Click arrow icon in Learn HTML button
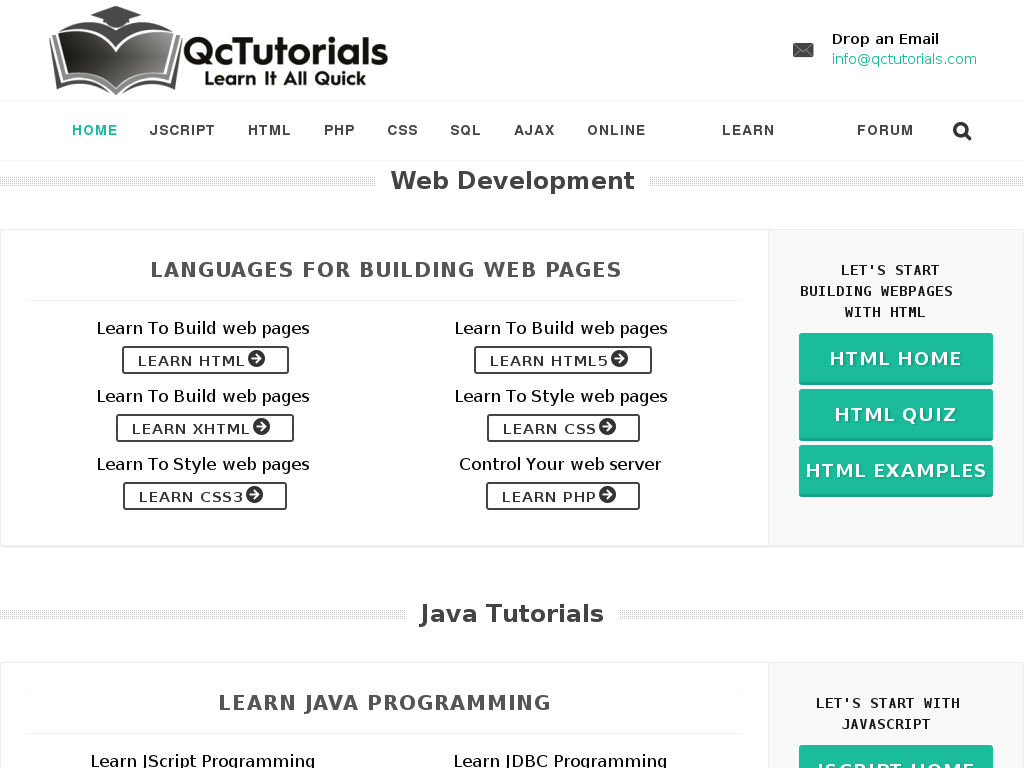 [257, 359]
